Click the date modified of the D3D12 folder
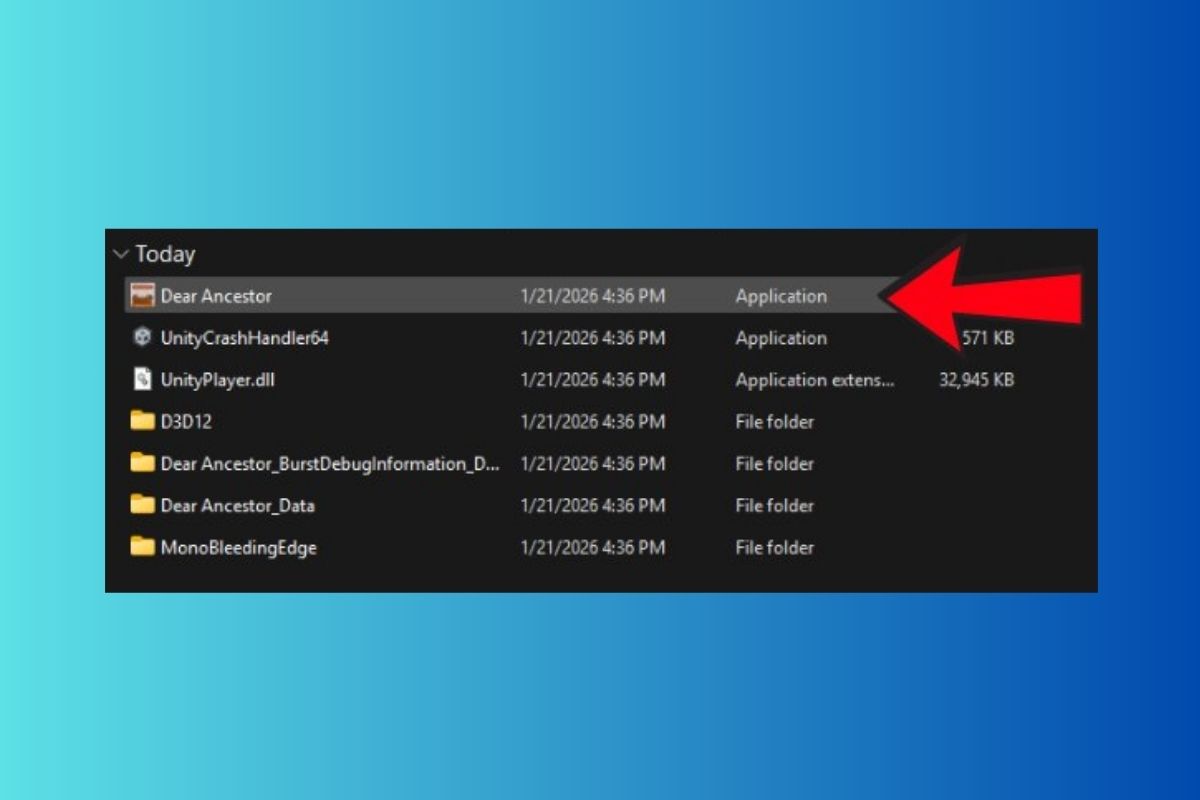 592,422
